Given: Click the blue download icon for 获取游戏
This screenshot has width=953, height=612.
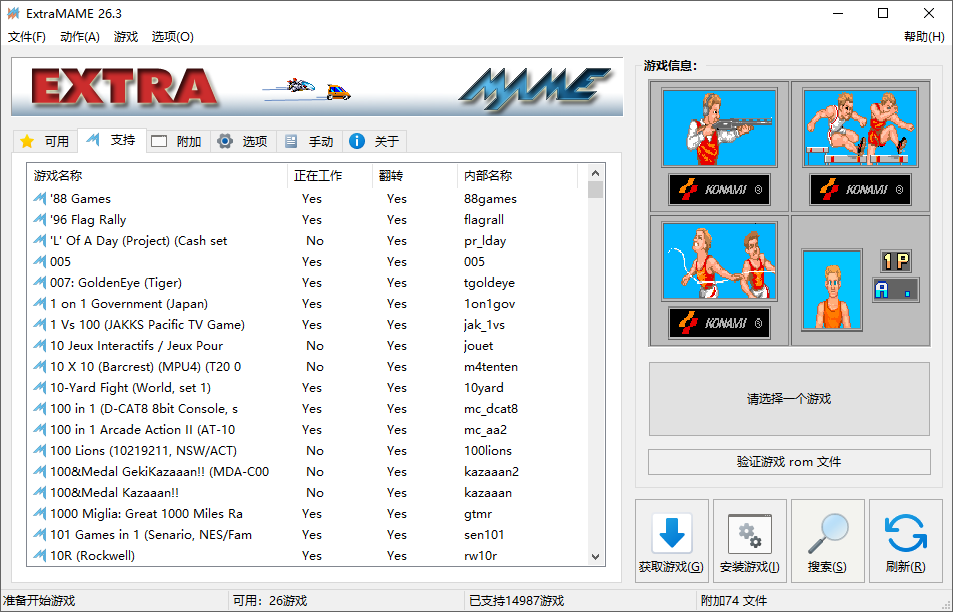Looking at the screenshot, I should click(x=671, y=531).
